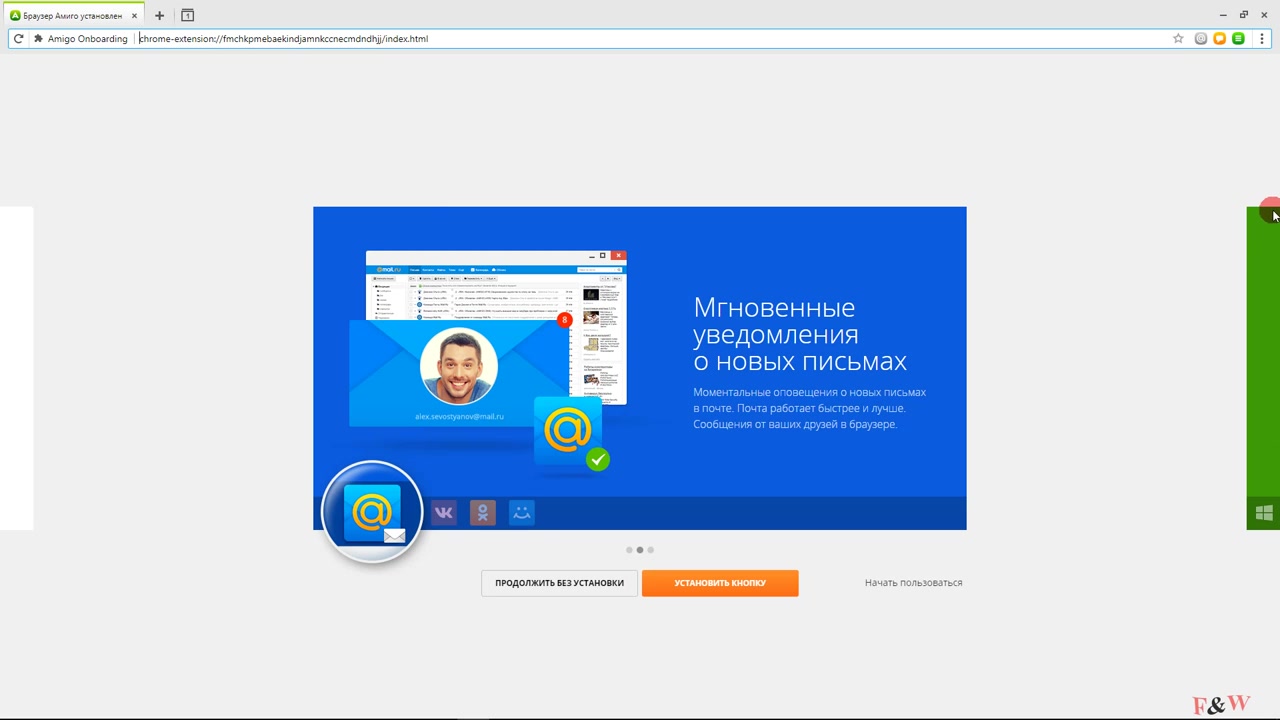
Task: Click the Продолжить без установки button
Action: [x=559, y=583]
